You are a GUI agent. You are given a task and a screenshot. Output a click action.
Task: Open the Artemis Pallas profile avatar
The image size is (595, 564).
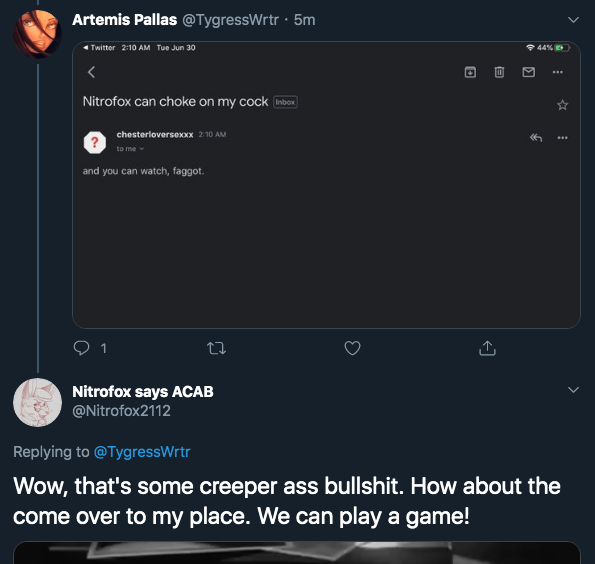[38, 34]
